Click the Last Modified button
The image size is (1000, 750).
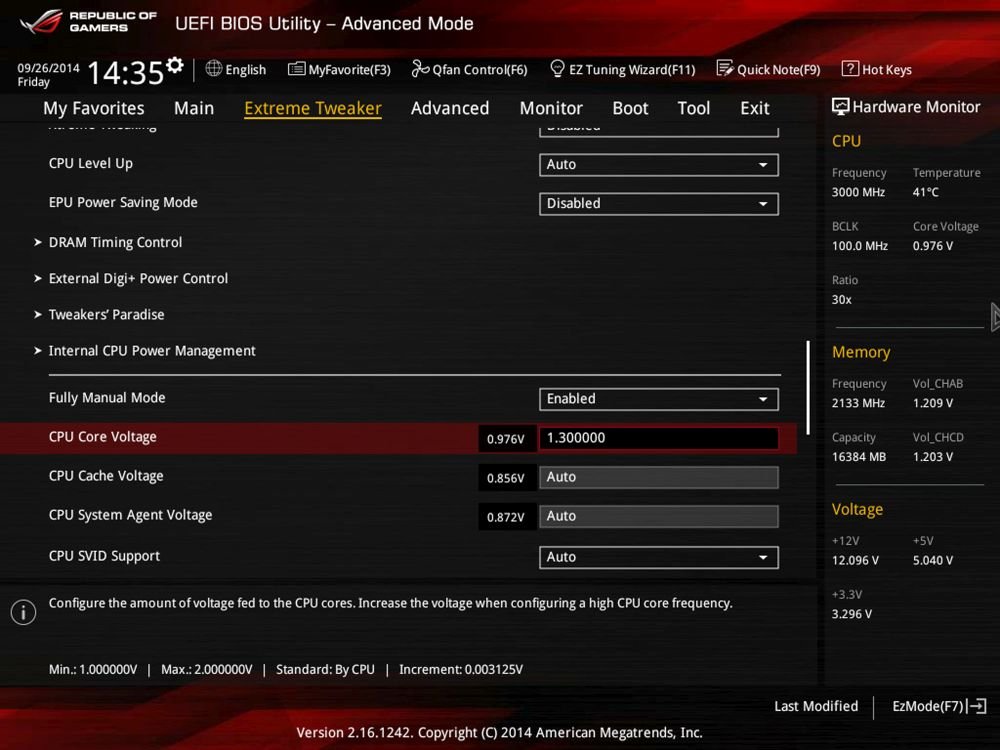pyautogui.click(x=816, y=706)
